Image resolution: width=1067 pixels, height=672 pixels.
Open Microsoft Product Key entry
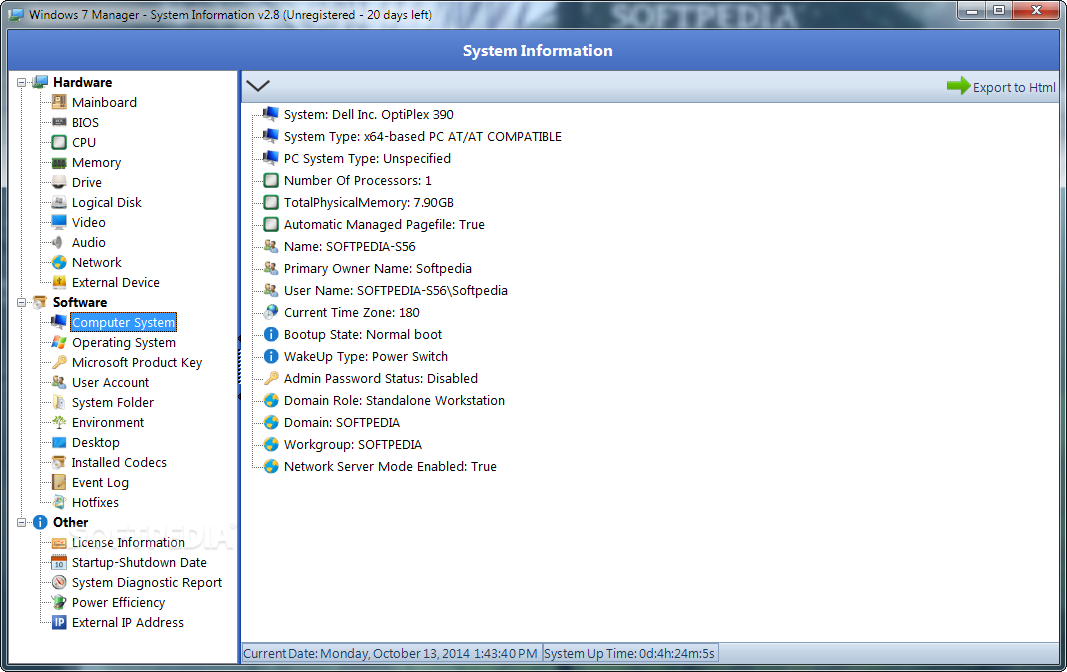137,363
